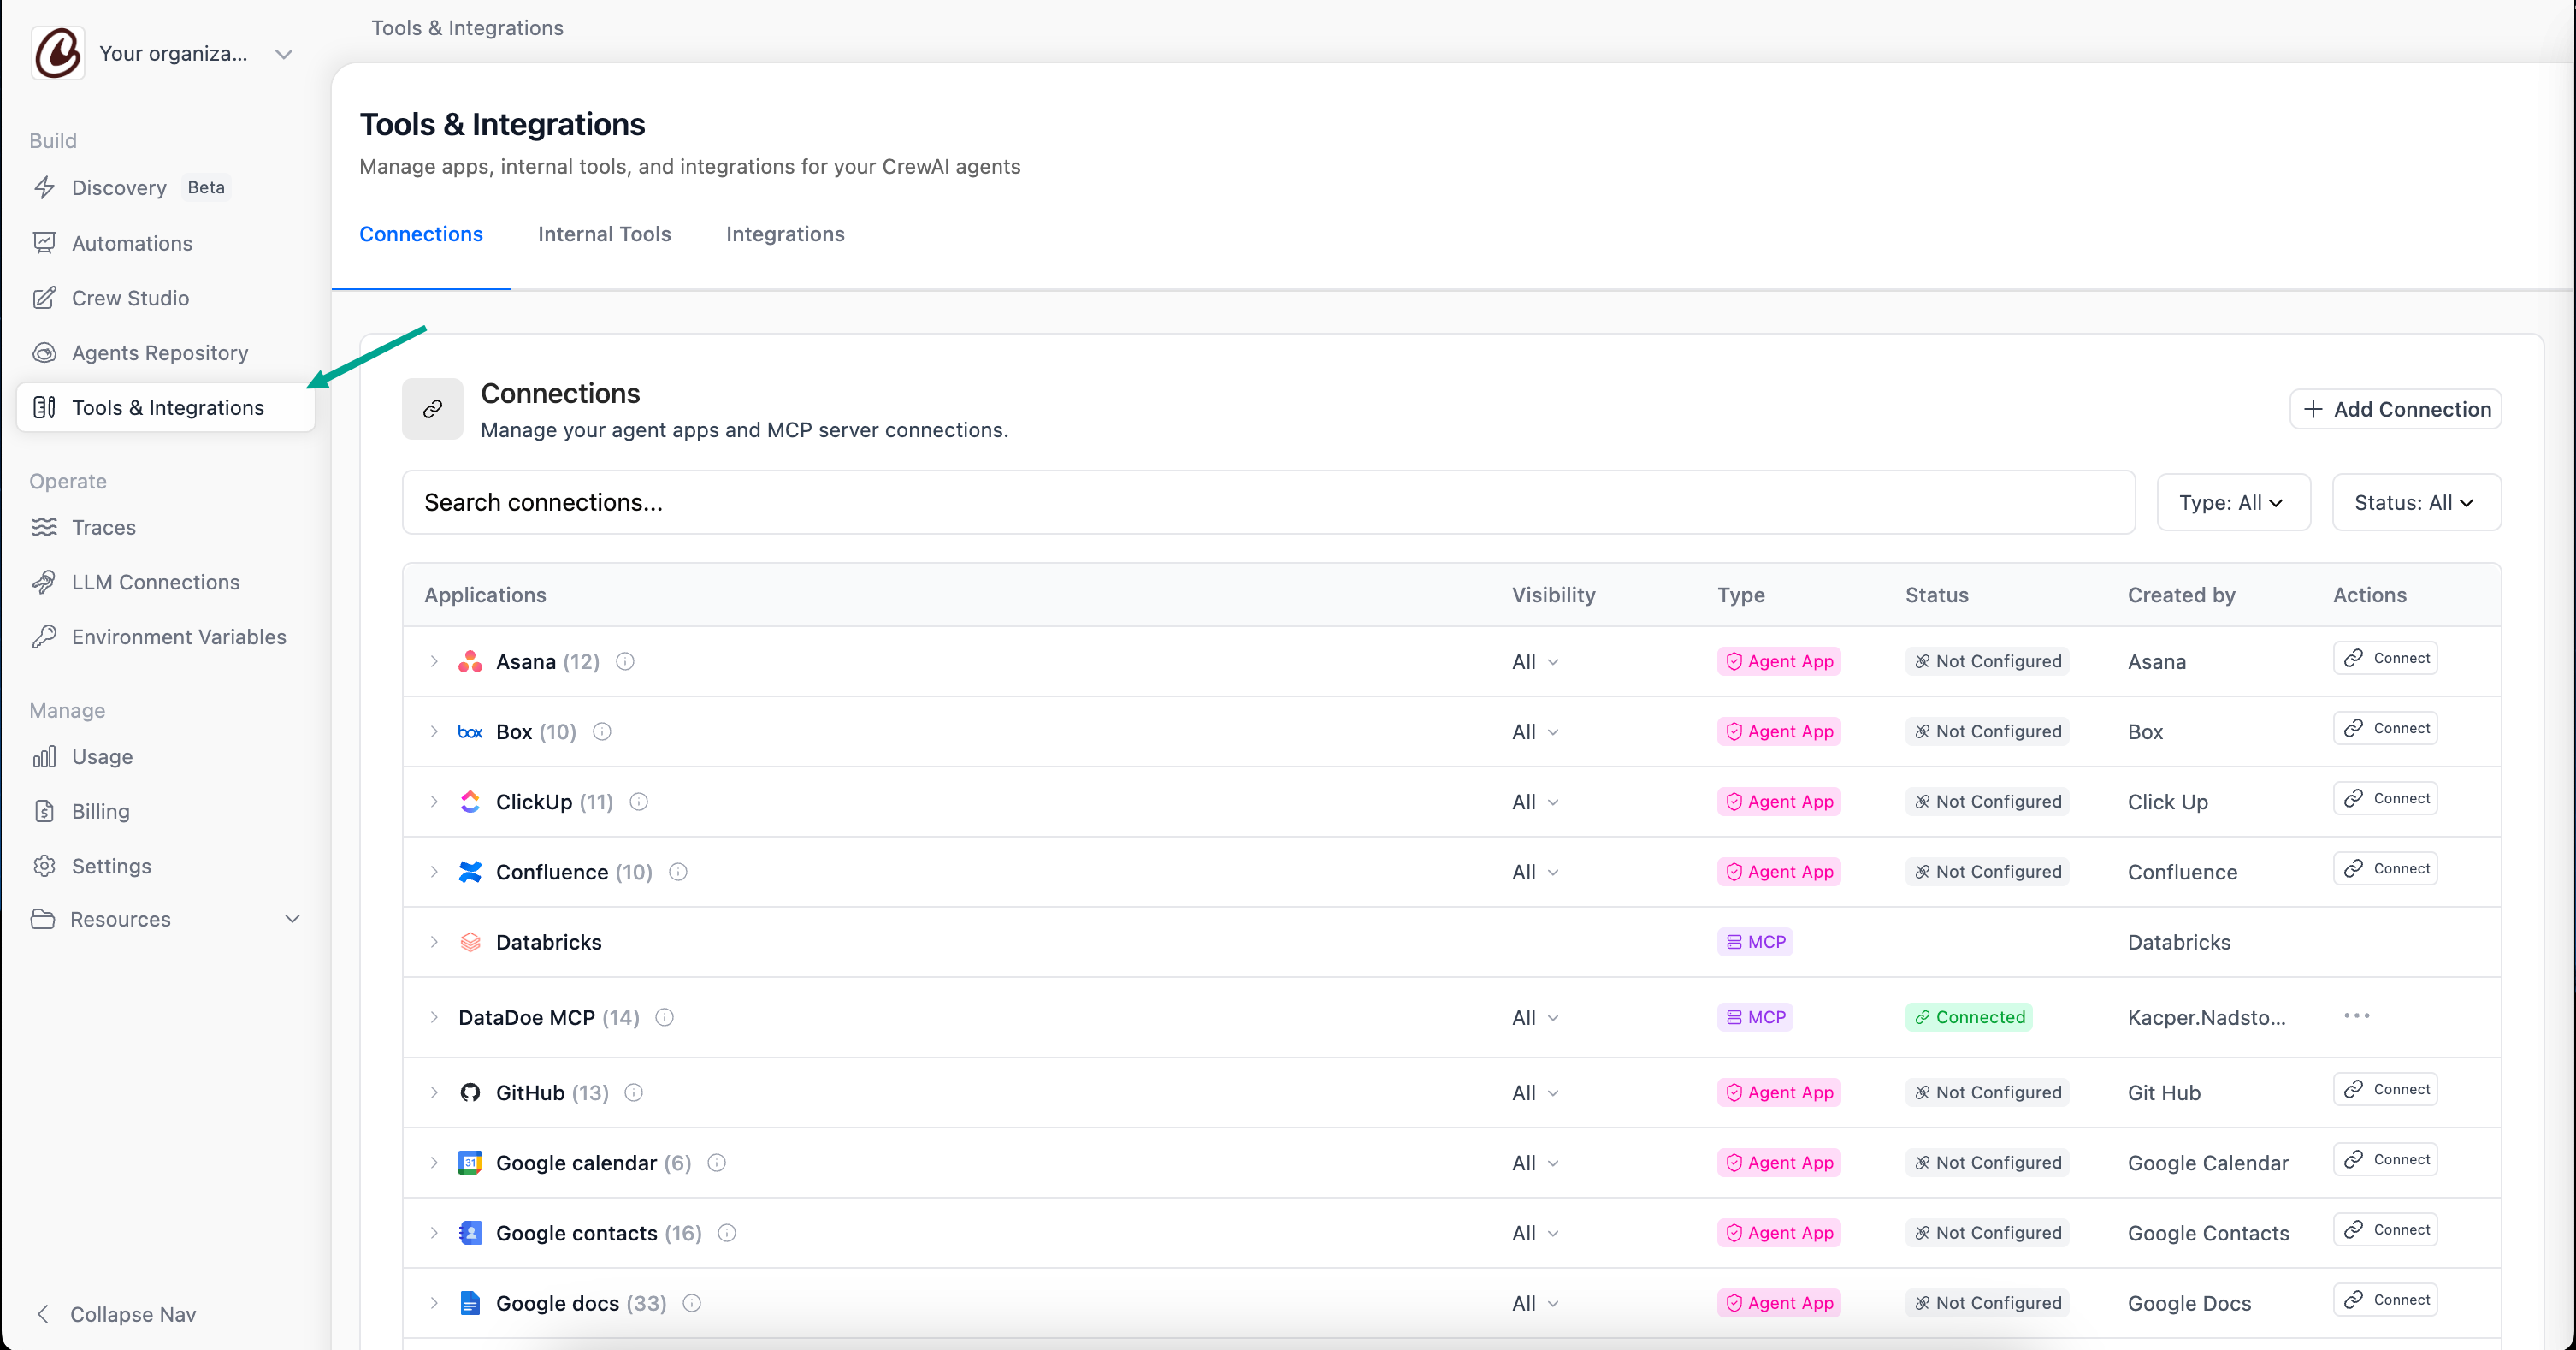Expand the GitHub row
The image size is (2576, 1350).
point(434,1093)
